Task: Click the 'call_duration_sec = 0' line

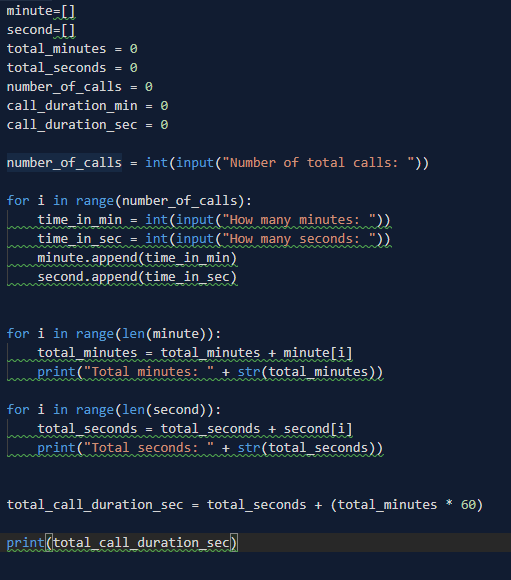Action: point(87,125)
